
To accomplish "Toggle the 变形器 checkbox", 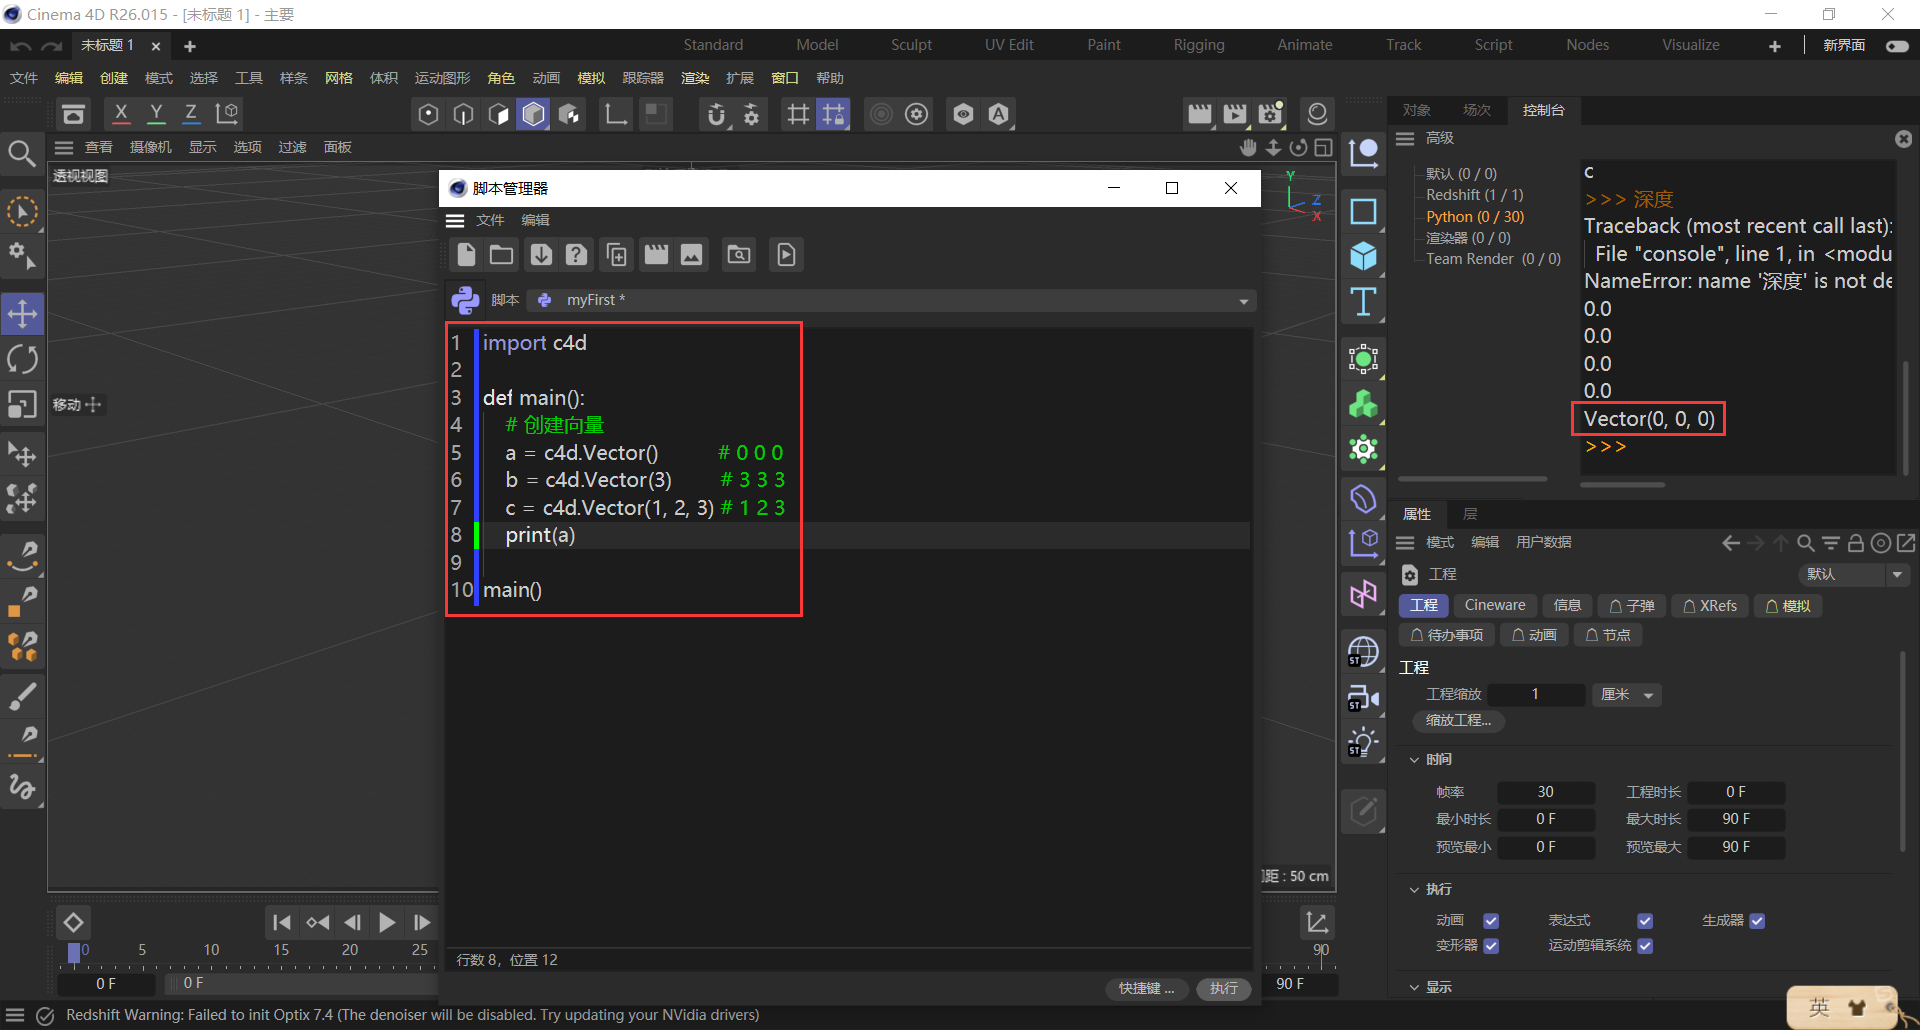I will [1491, 946].
